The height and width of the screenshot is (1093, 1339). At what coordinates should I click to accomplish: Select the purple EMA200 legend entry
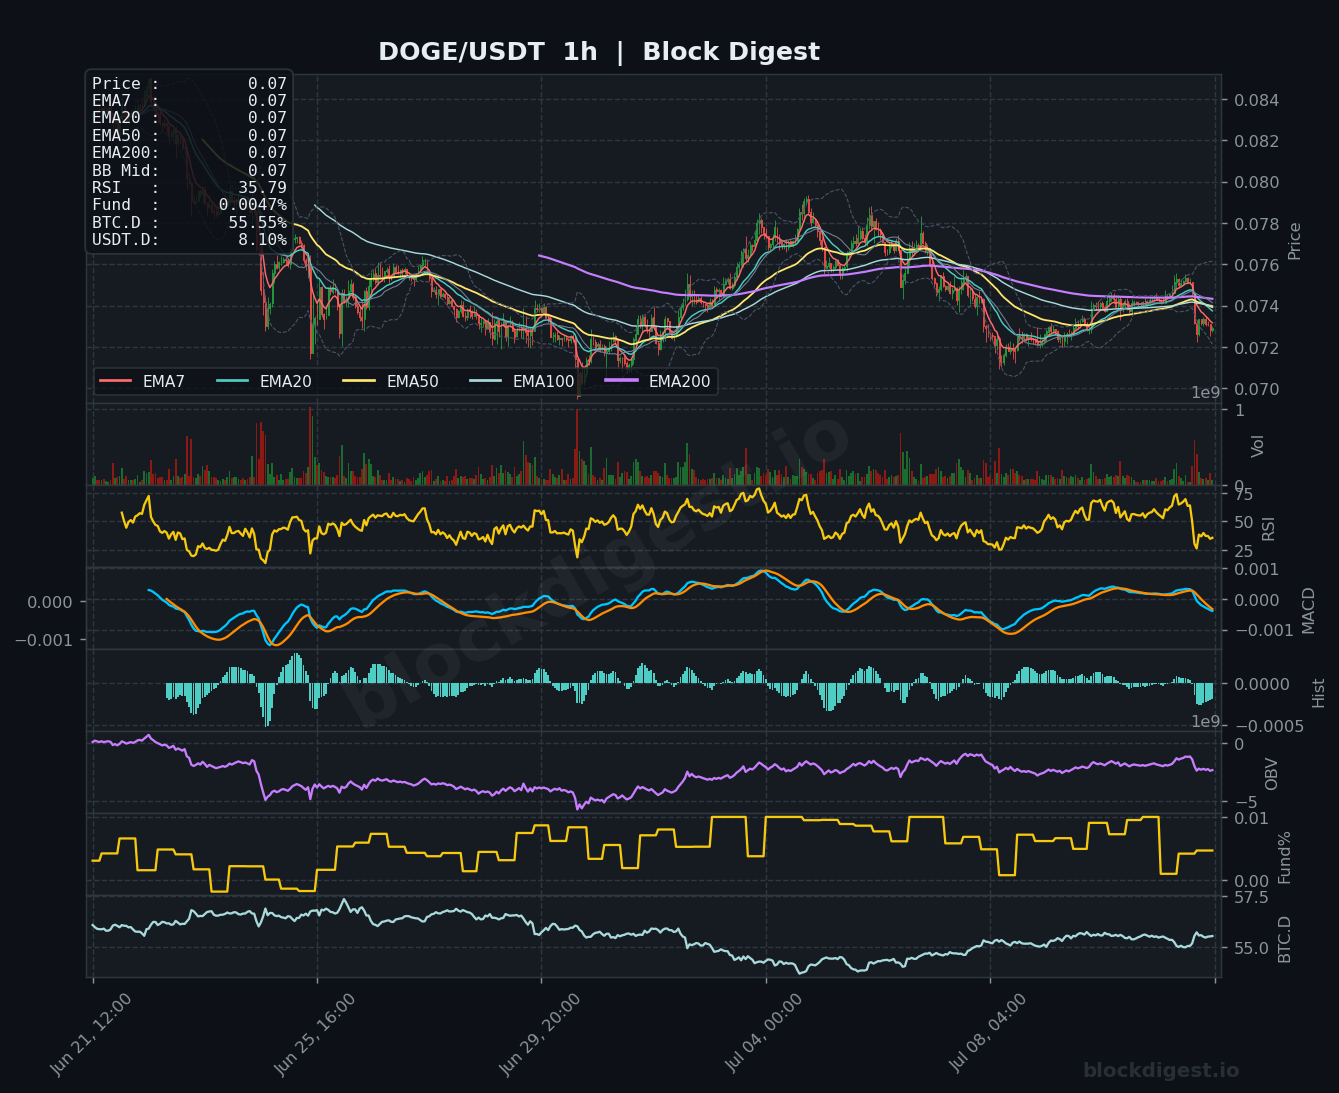(x=657, y=381)
